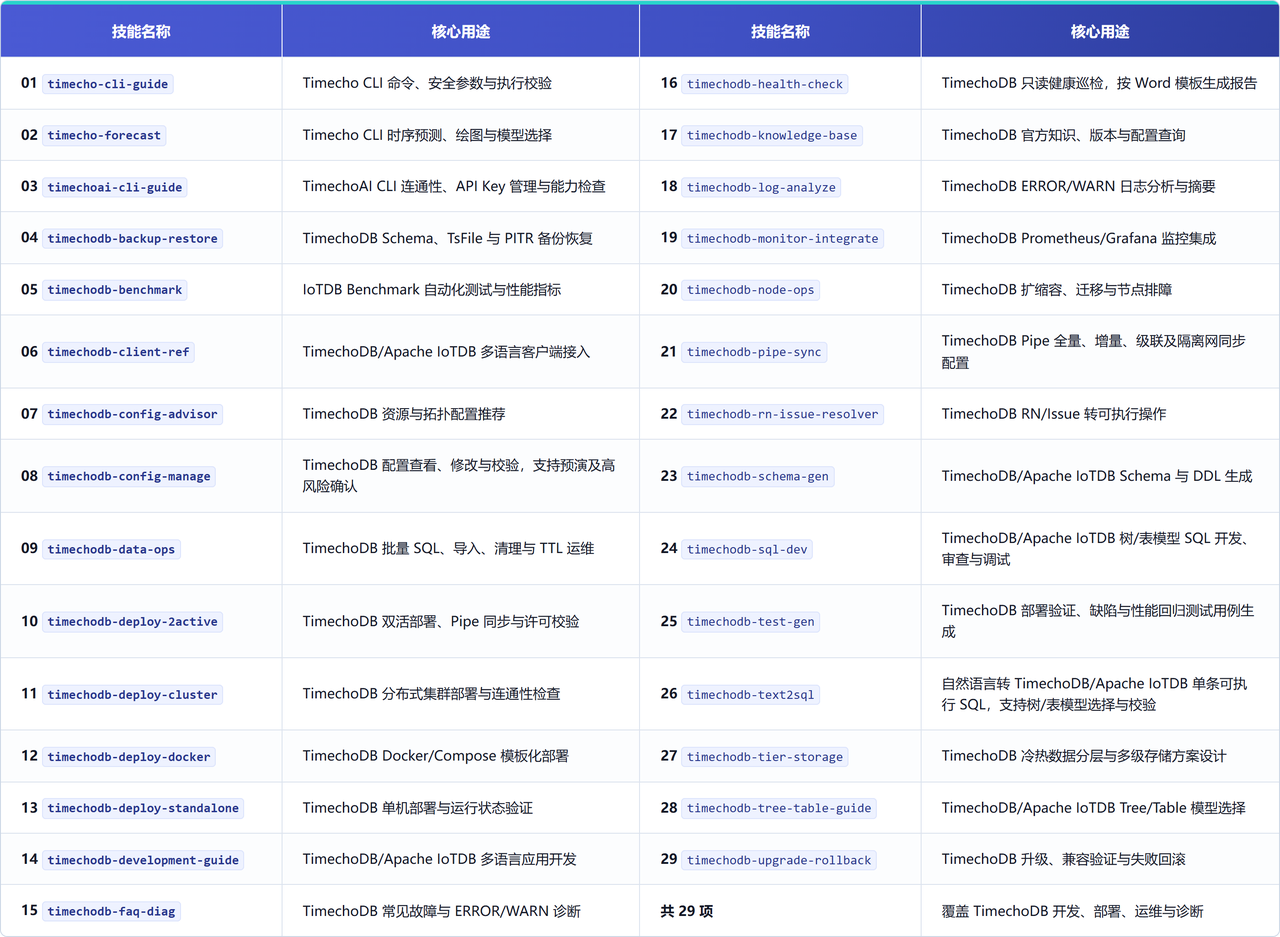
Task: Select the timechodb-log-analyze skill tag
Action: coord(761,187)
